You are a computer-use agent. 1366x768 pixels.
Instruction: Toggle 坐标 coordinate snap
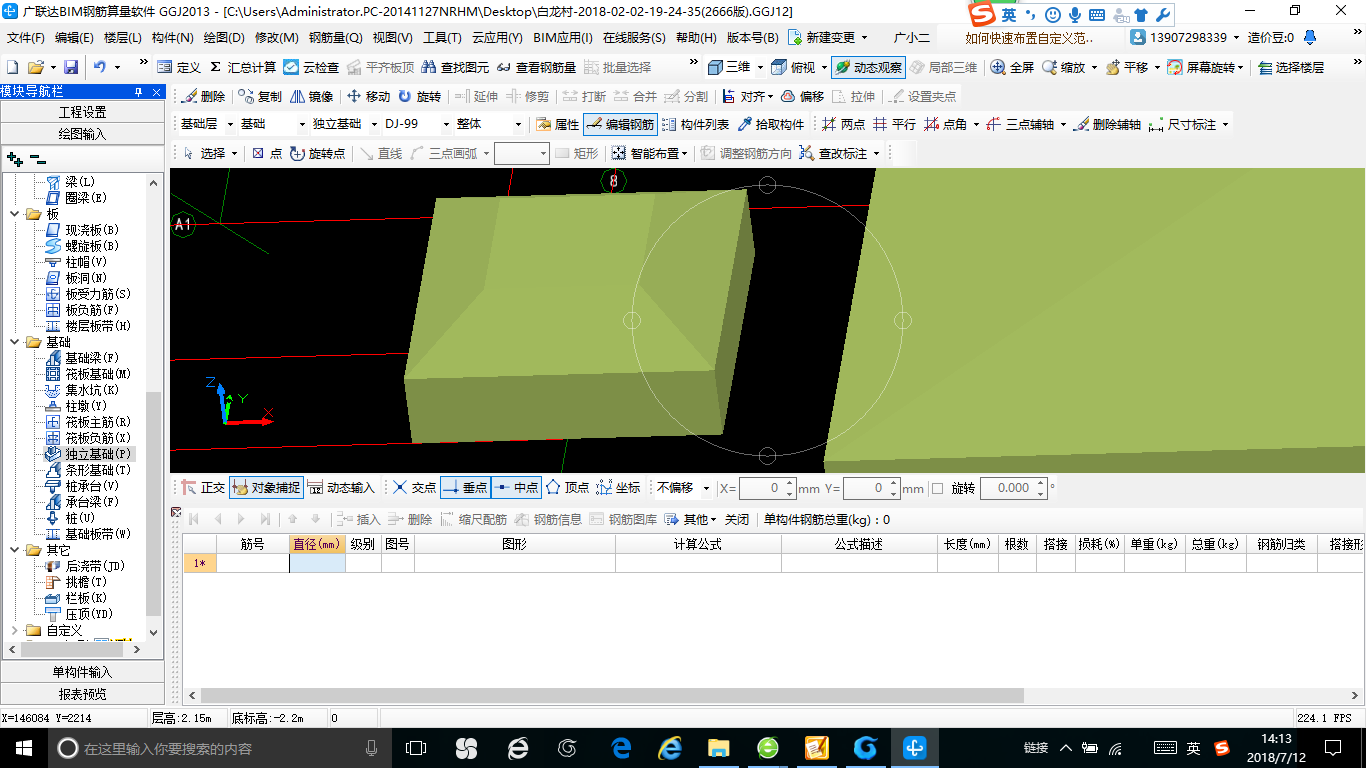click(x=618, y=487)
